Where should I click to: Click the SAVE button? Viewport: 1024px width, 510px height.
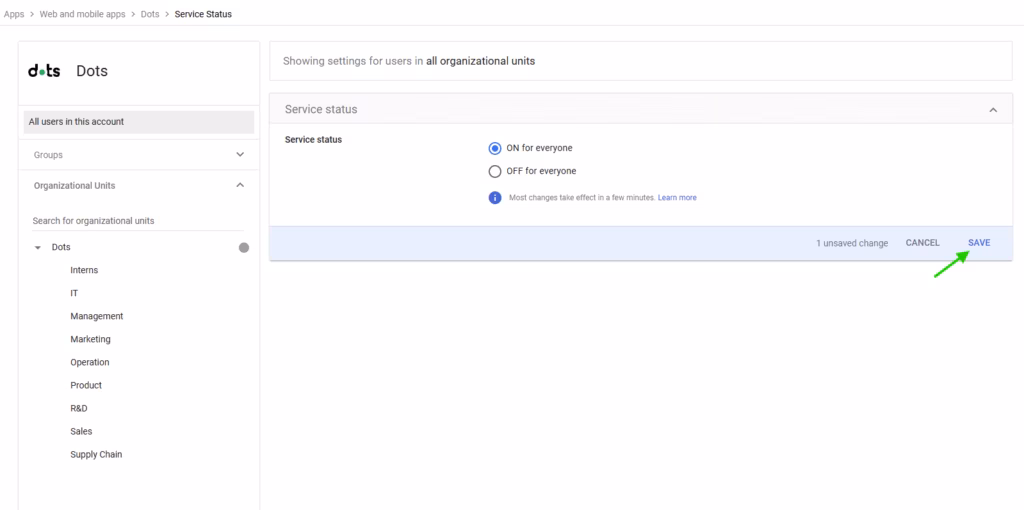pos(979,243)
